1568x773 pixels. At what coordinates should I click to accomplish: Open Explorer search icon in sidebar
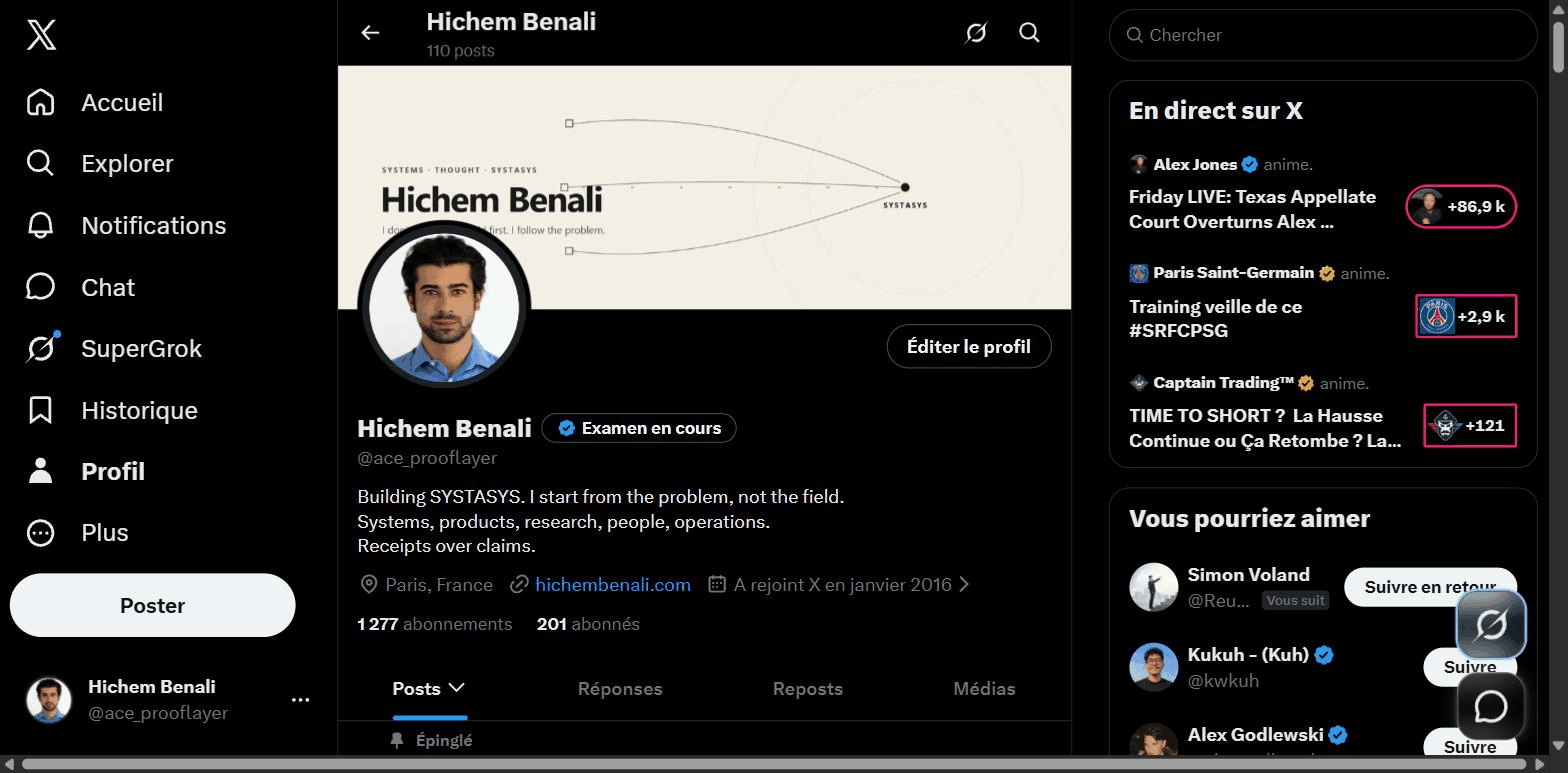click(x=40, y=163)
